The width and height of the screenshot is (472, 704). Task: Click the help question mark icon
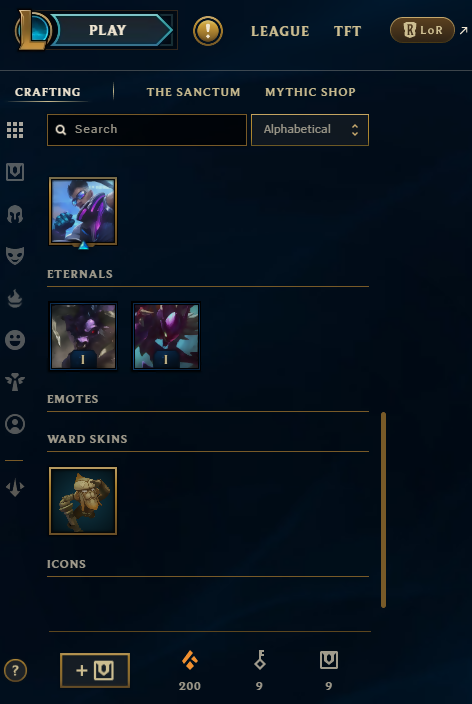click(15, 670)
